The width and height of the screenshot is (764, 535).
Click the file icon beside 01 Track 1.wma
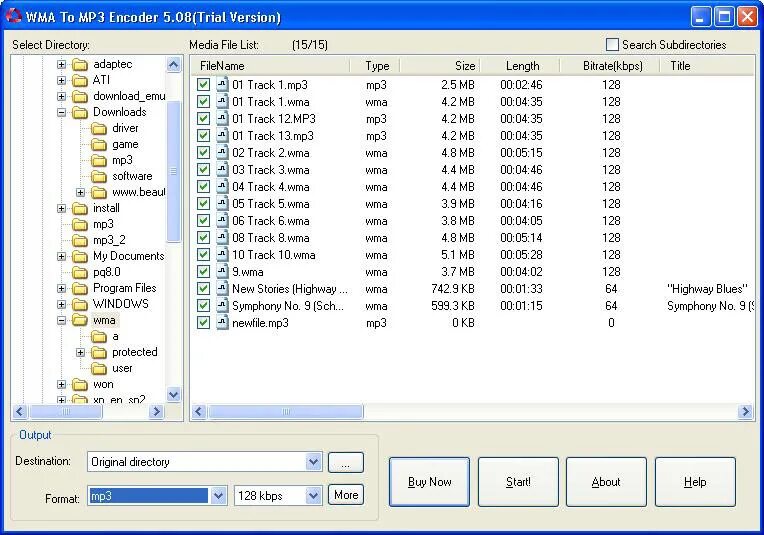coord(222,101)
